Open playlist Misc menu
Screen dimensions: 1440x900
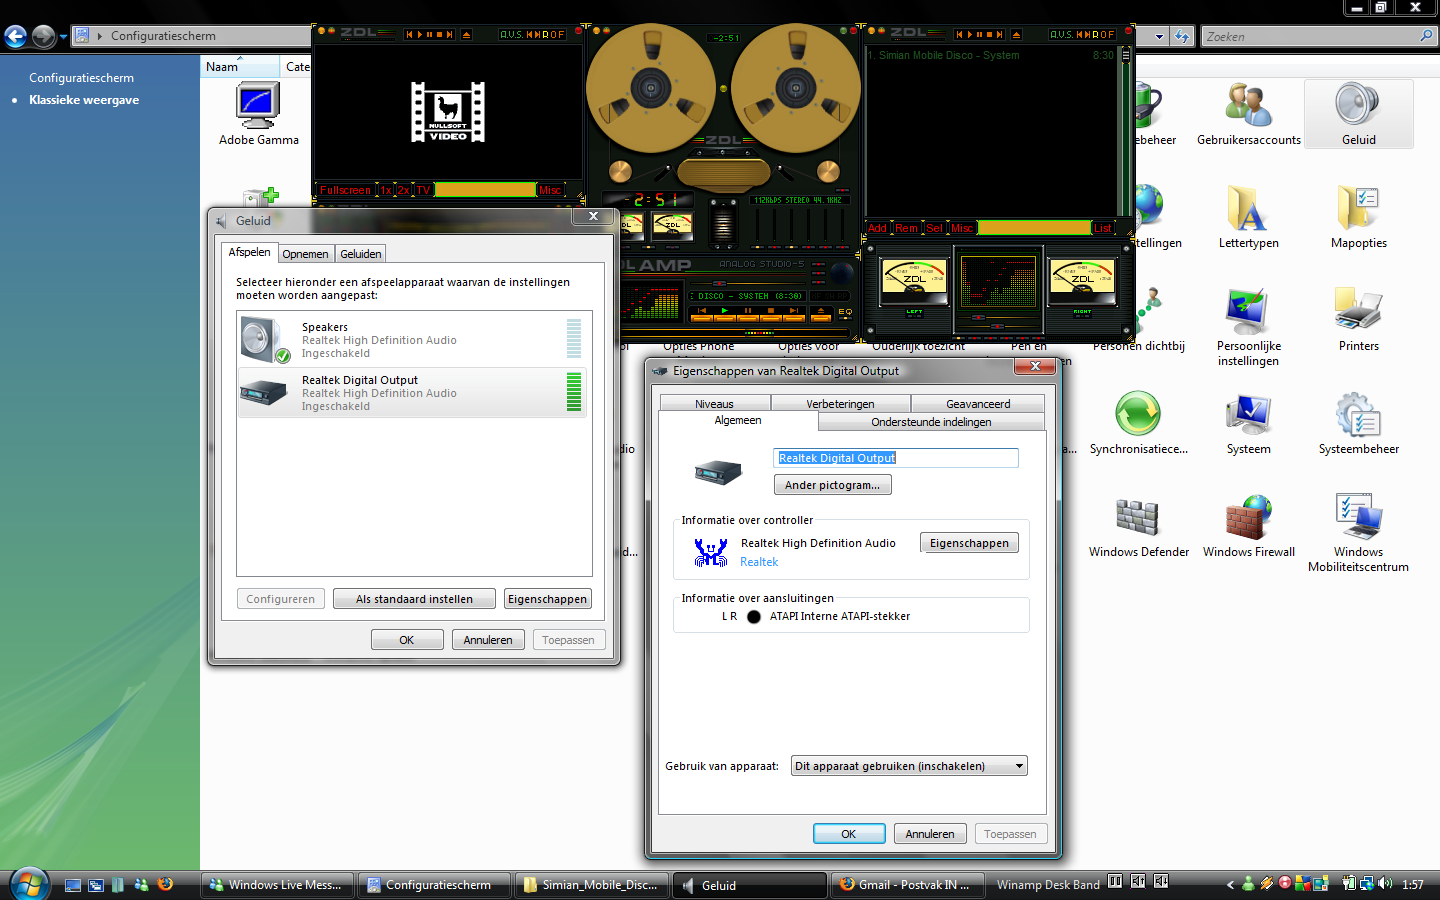[962, 228]
